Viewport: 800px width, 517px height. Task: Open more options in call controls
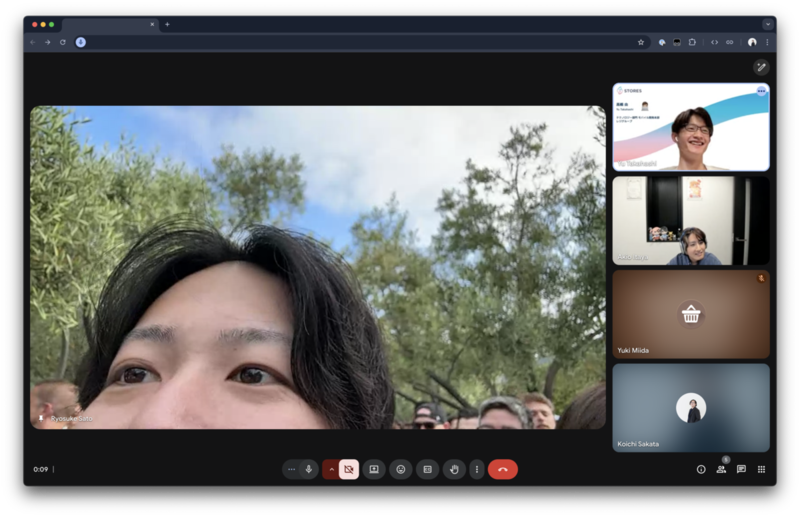pyautogui.click(x=477, y=470)
